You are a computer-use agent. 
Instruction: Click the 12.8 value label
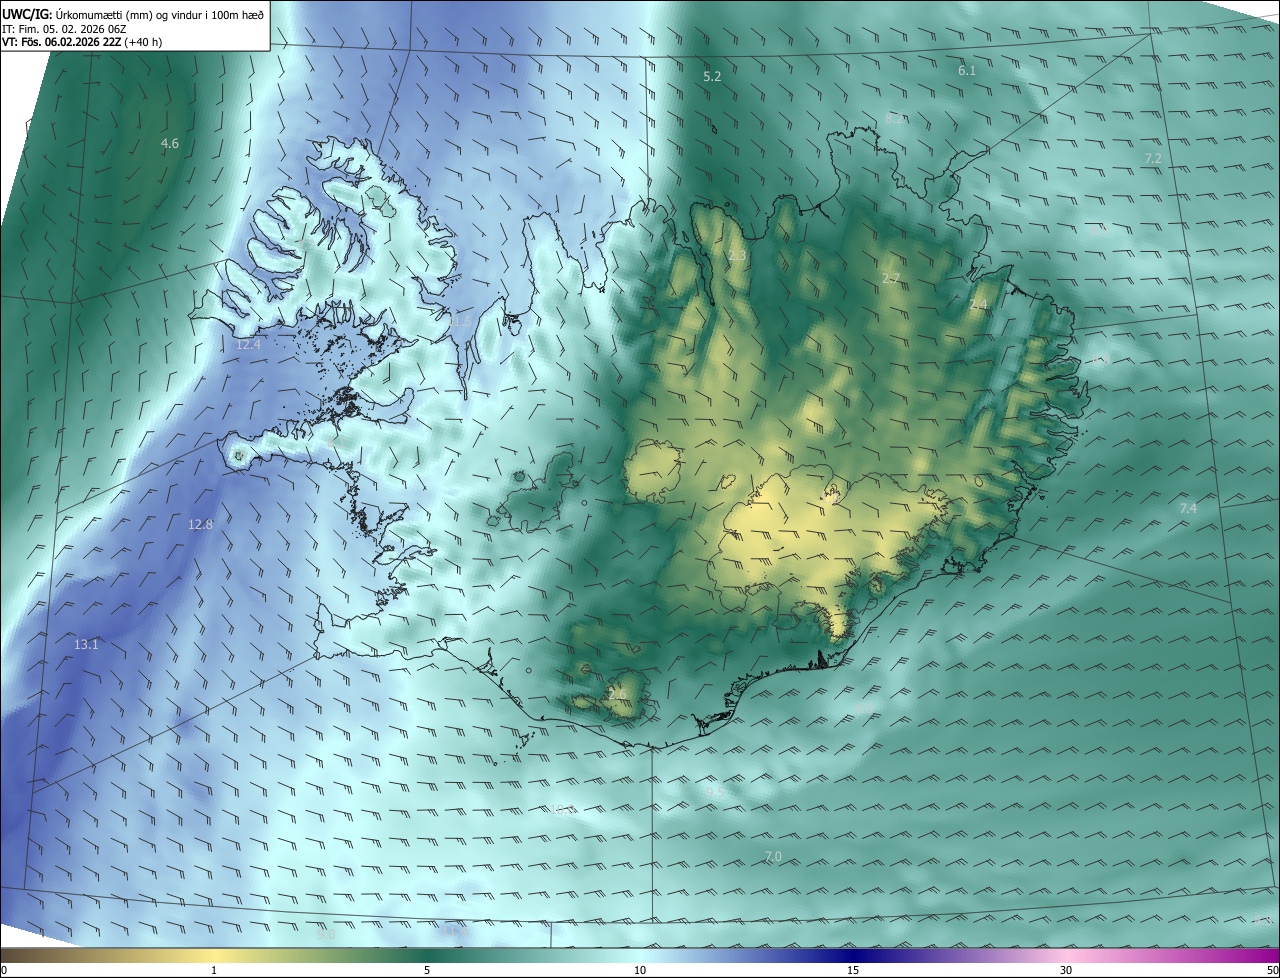(x=200, y=524)
